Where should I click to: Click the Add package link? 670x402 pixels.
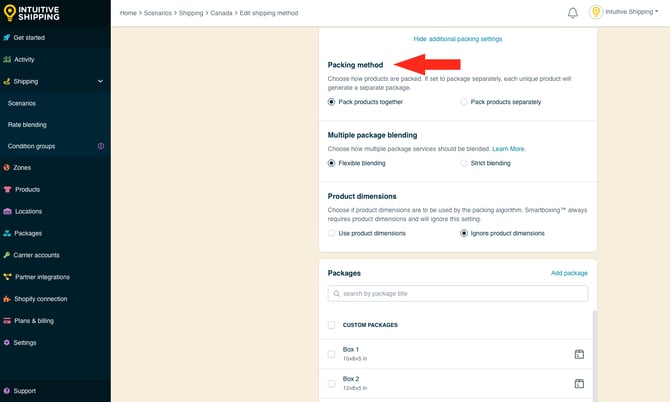[x=569, y=273]
